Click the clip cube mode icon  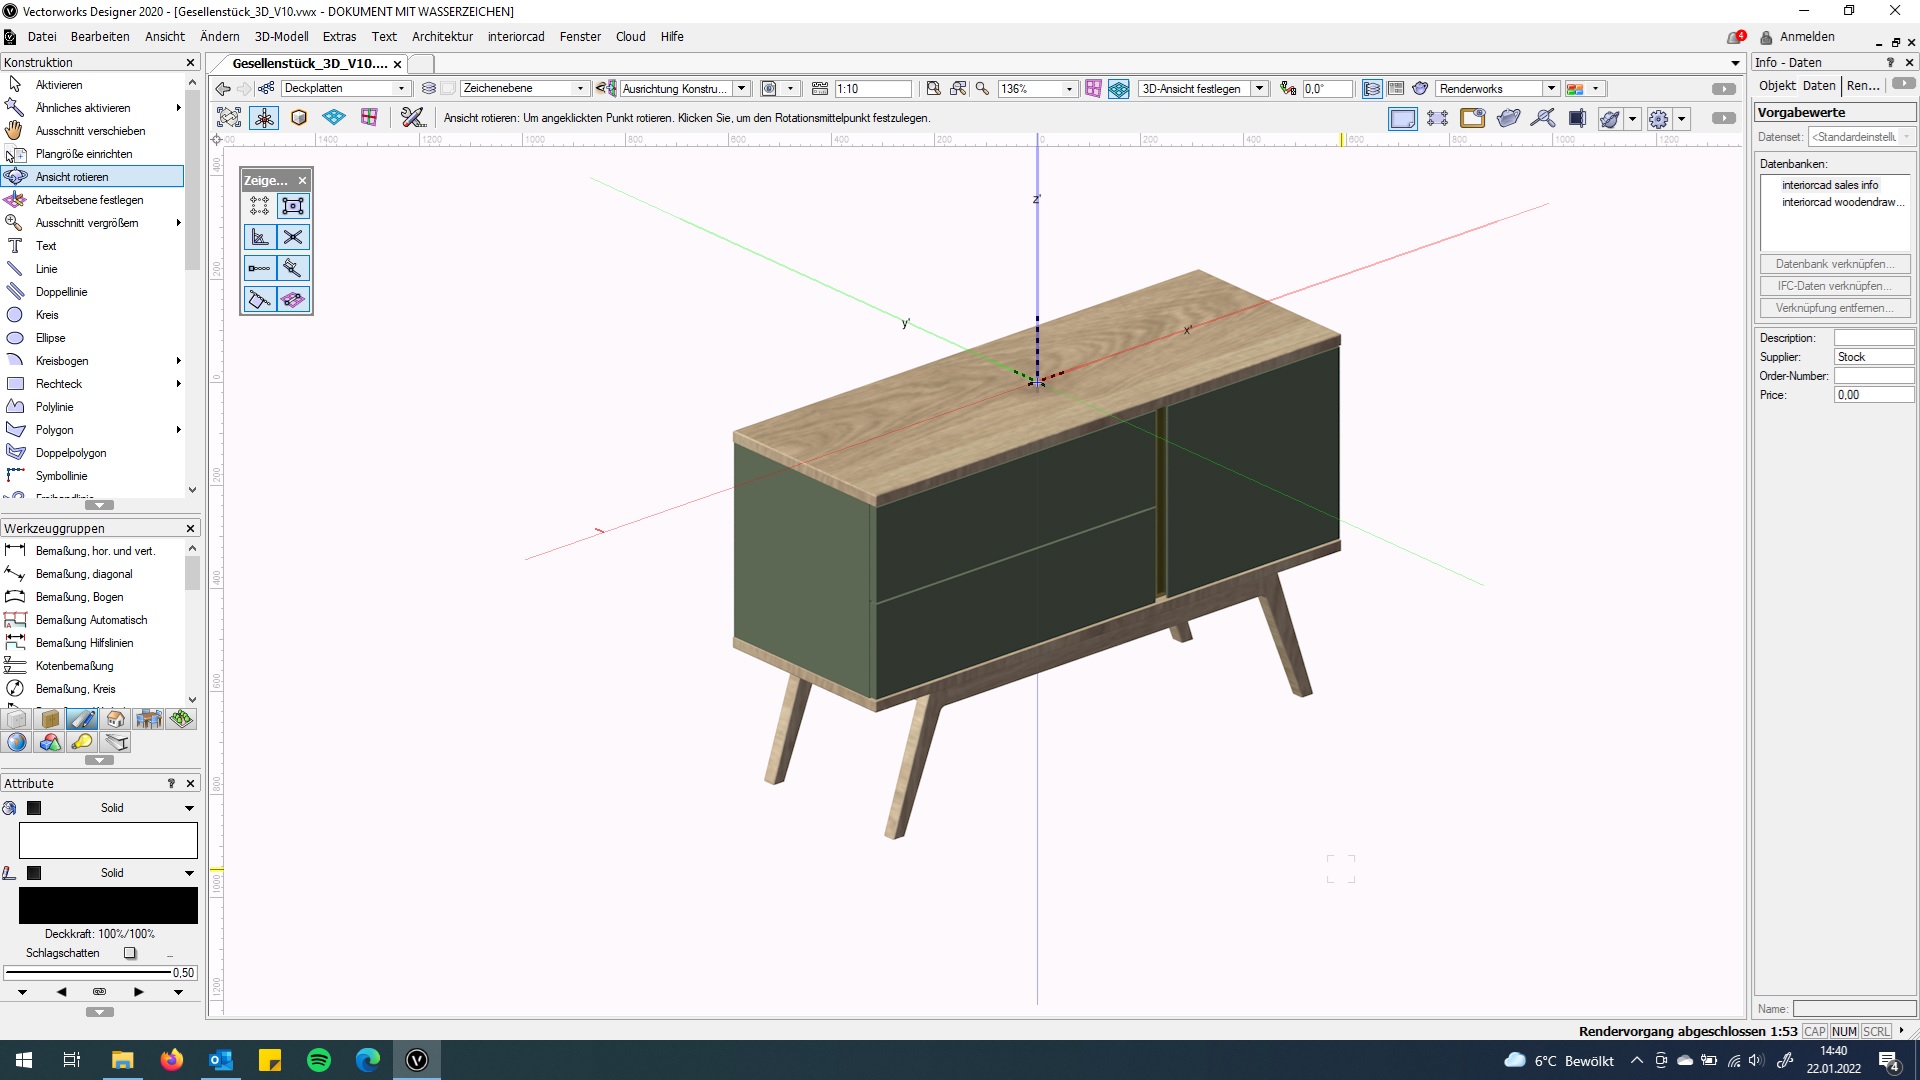pos(298,118)
